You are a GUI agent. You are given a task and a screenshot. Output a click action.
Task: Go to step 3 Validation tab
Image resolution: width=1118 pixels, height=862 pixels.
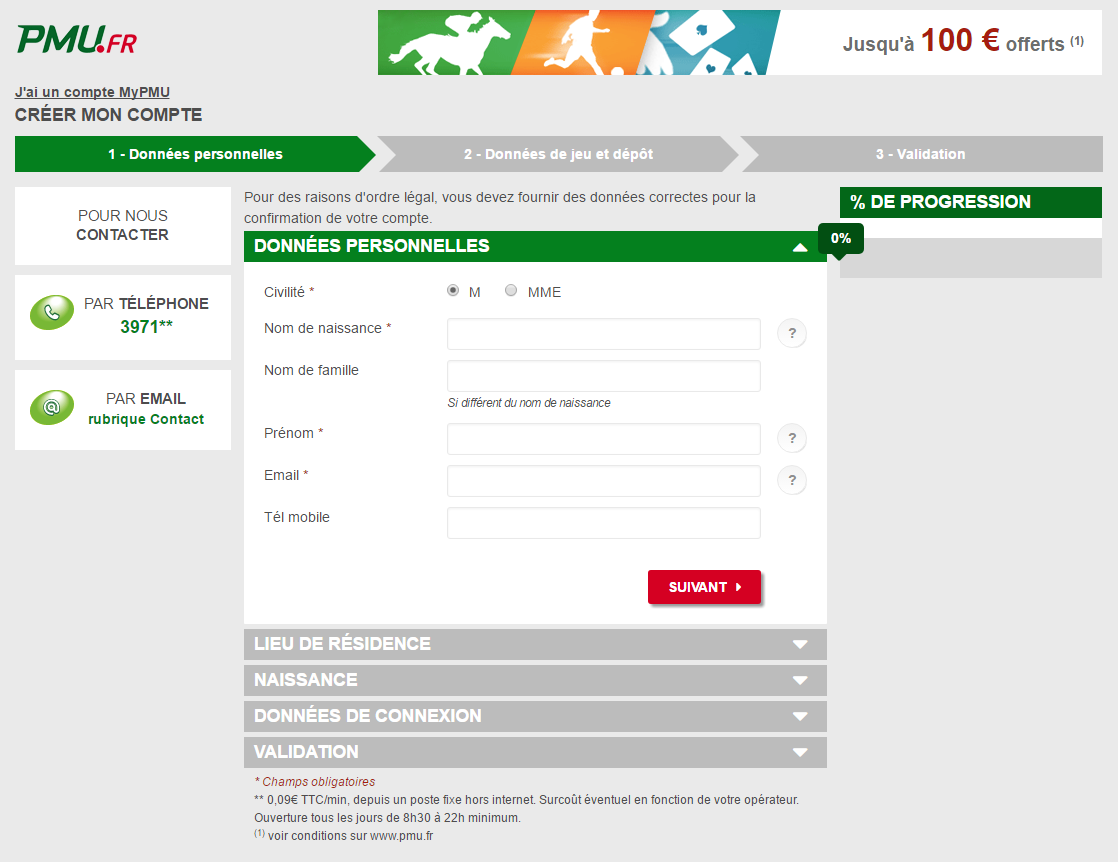point(920,154)
